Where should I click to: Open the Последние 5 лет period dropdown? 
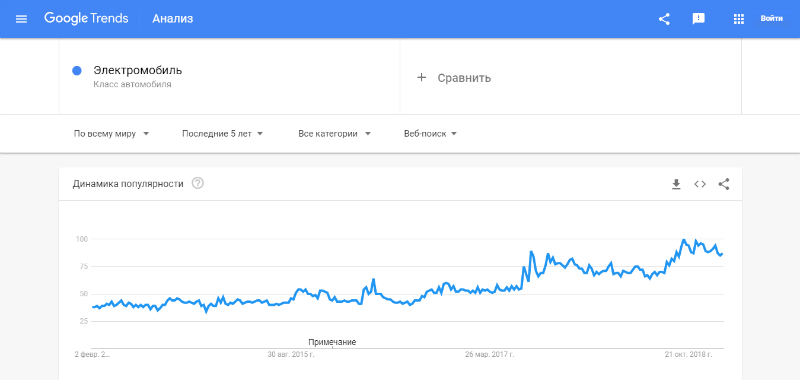(x=222, y=134)
